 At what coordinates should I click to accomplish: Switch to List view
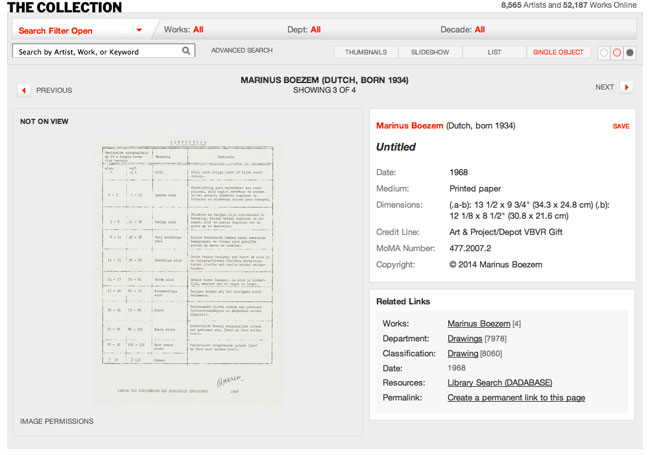point(494,52)
